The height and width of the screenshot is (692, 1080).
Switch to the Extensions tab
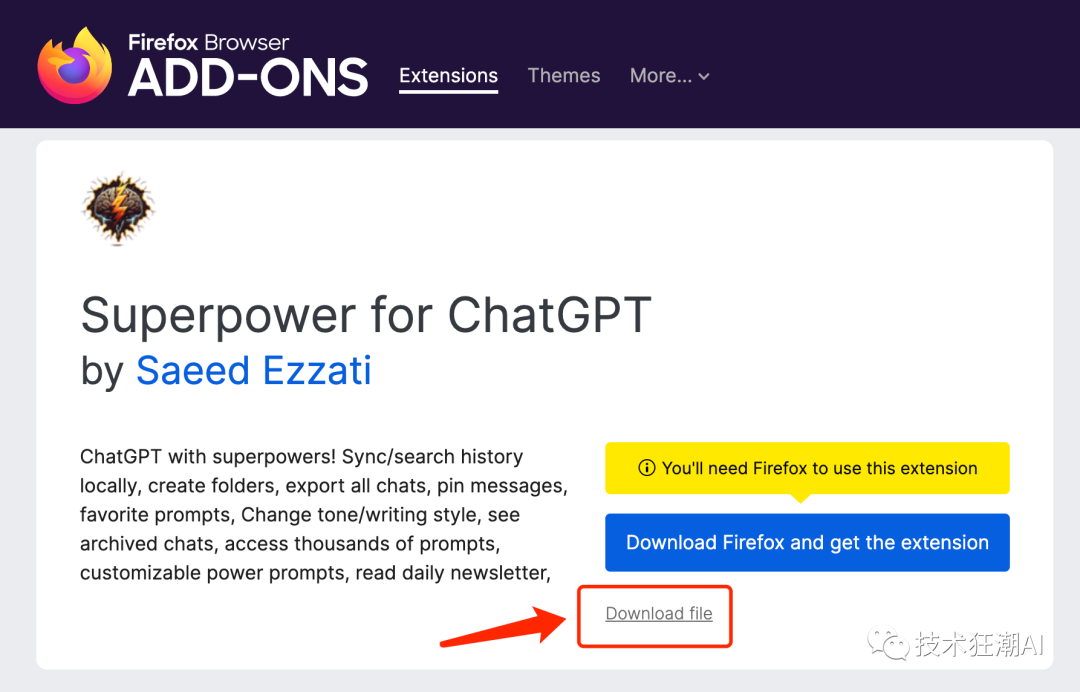[x=448, y=76]
